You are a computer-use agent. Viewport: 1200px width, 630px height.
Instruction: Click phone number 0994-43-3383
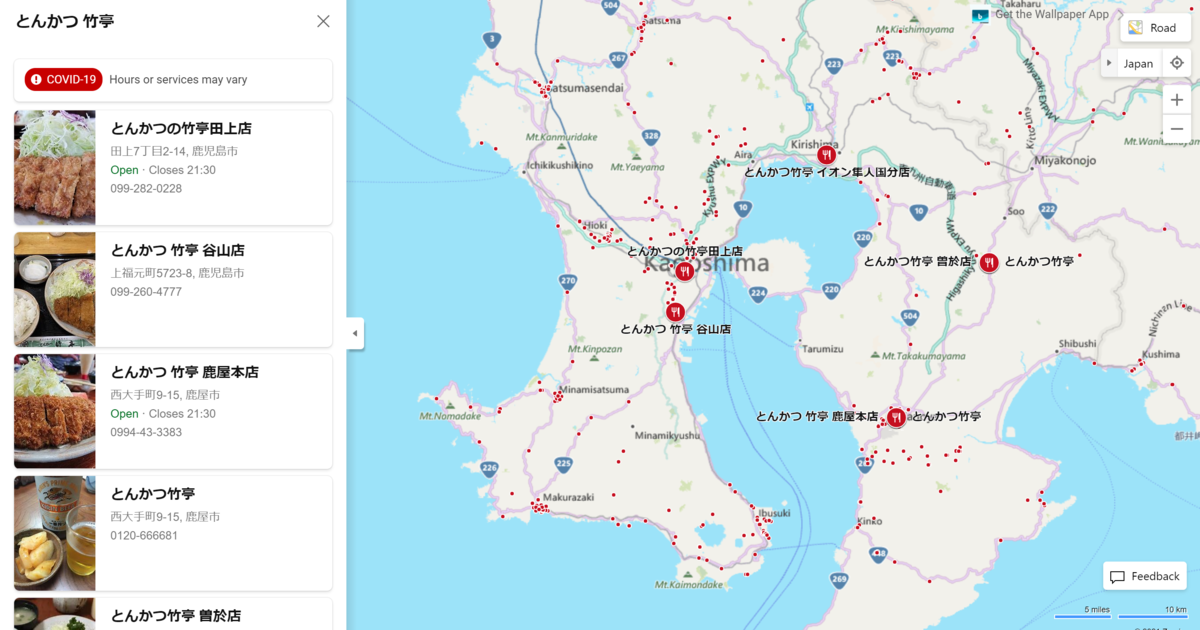[146, 432]
